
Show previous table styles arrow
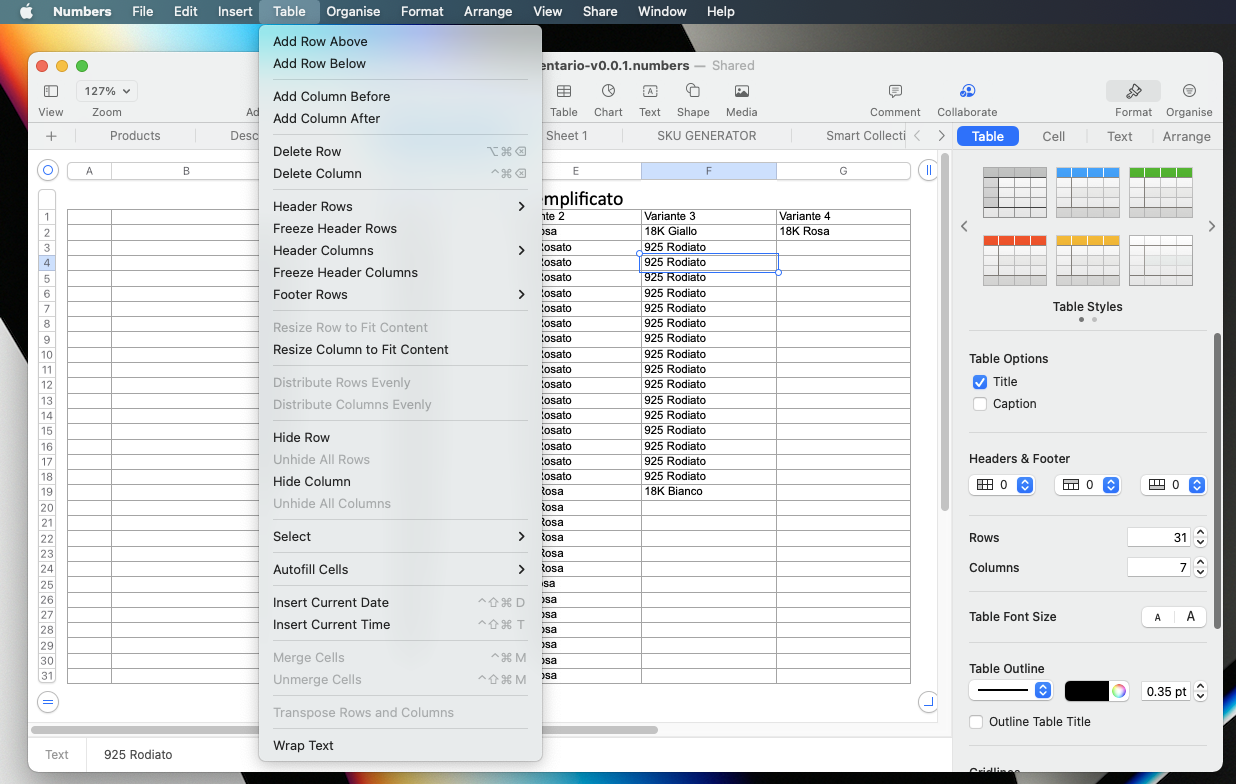[964, 227]
